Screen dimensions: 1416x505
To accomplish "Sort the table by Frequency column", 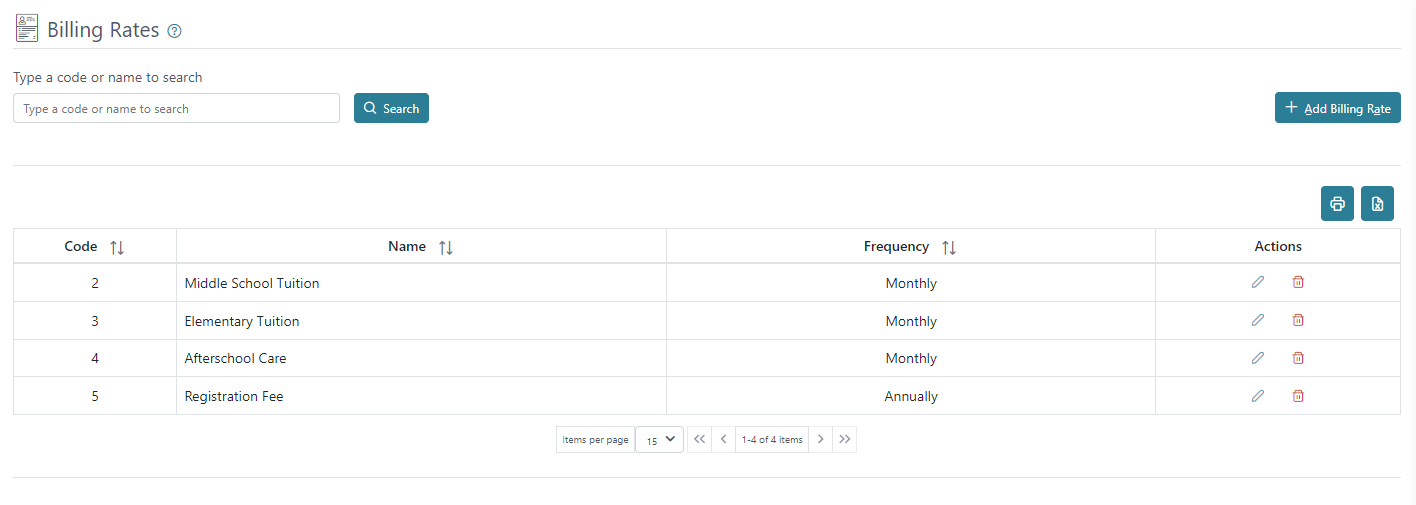I will (949, 247).
